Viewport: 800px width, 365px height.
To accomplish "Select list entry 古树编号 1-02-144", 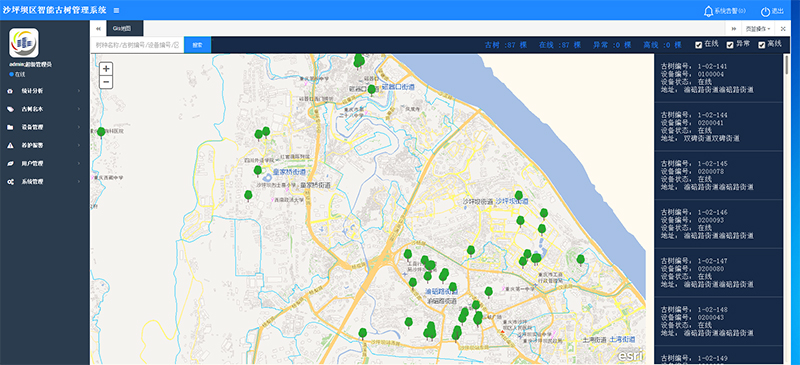I will pos(718,127).
